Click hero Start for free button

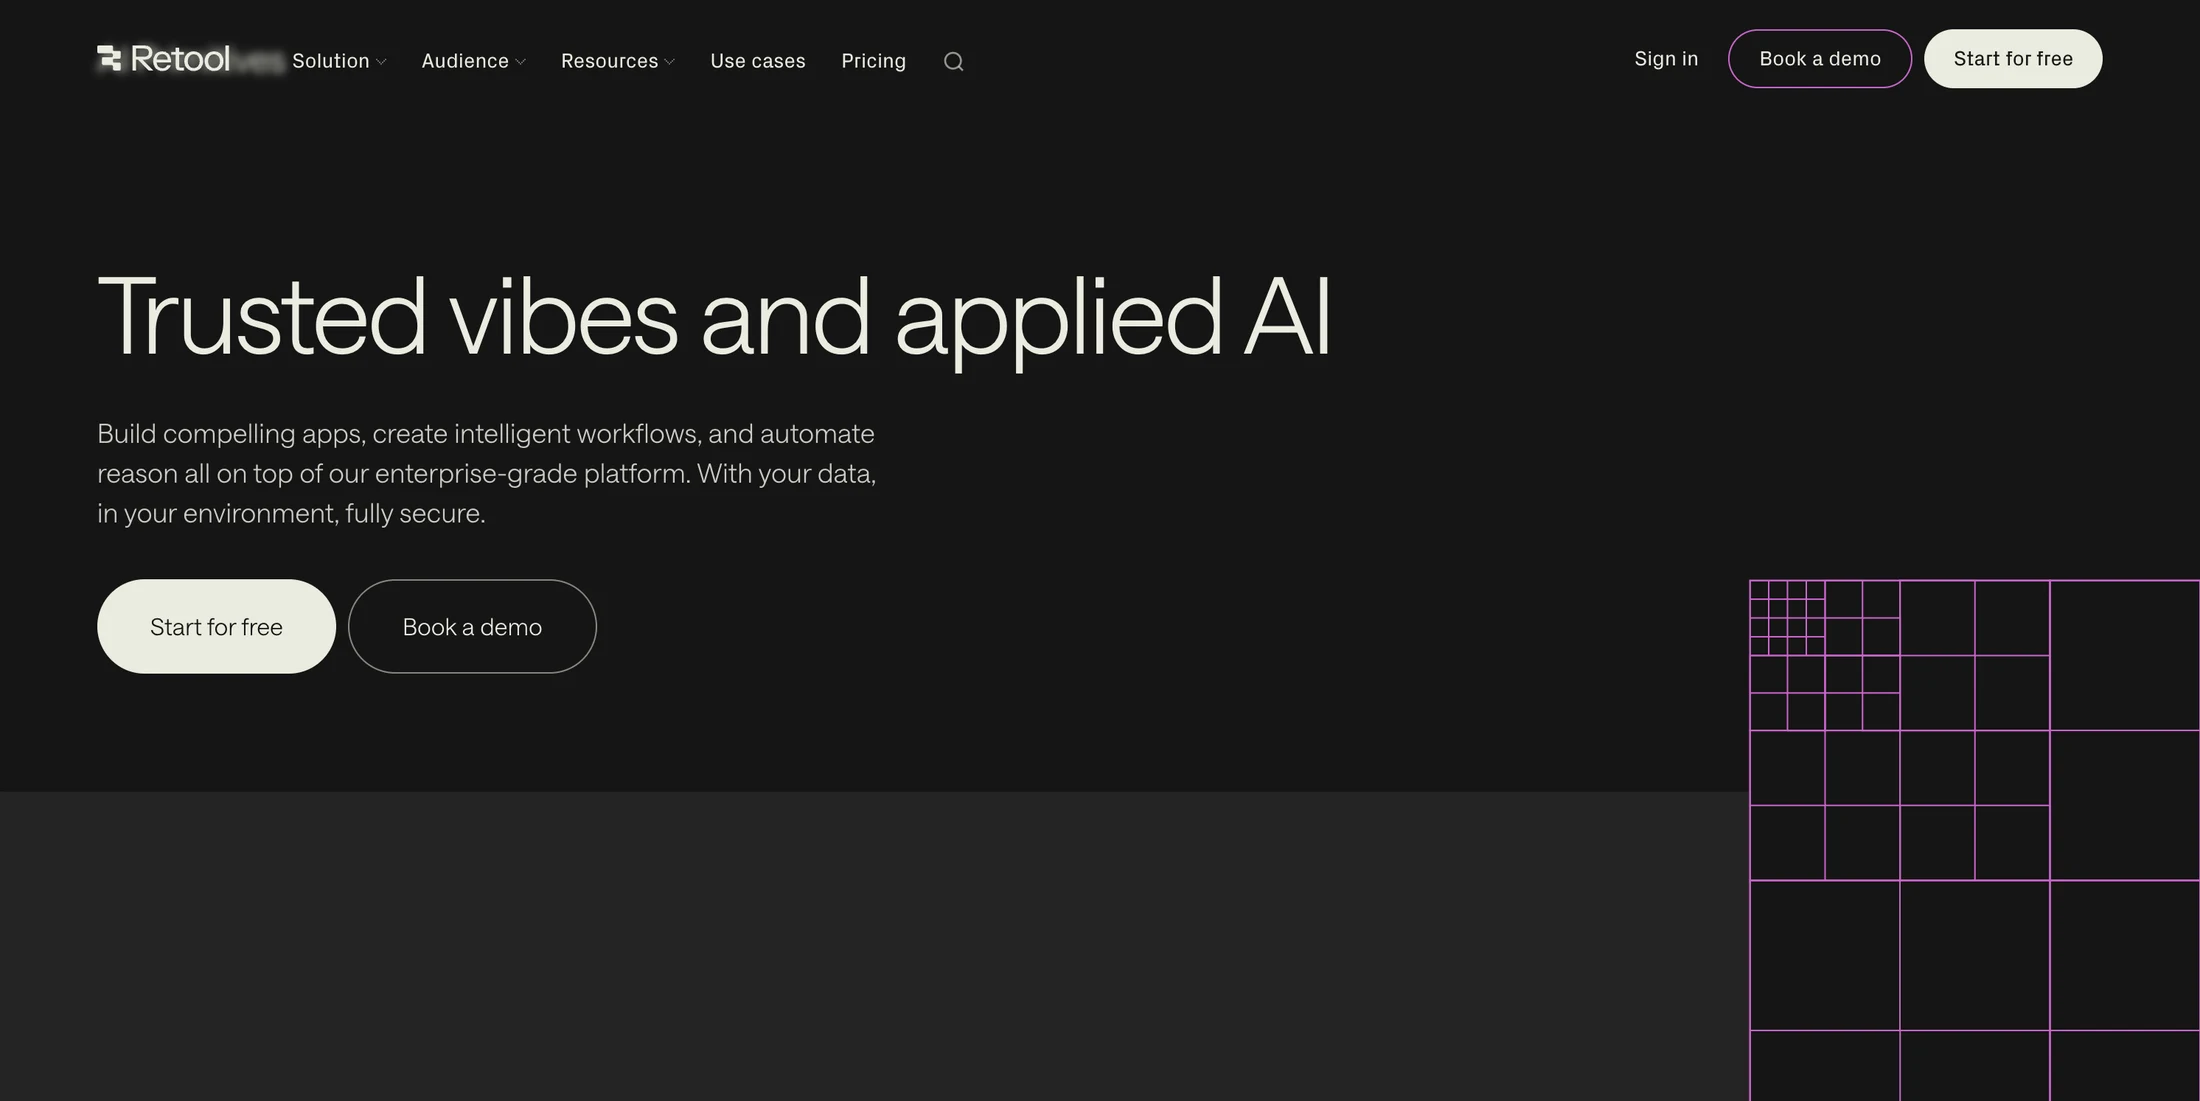coord(216,626)
